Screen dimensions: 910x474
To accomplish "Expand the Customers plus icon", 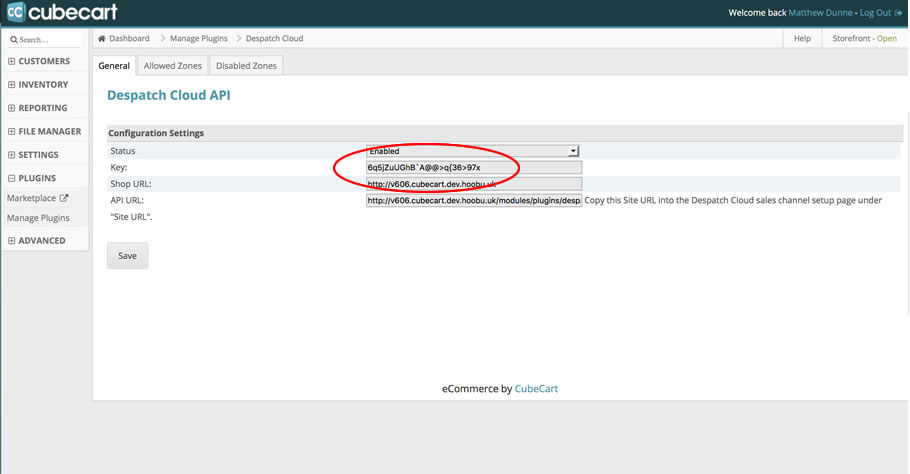I will (11, 61).
